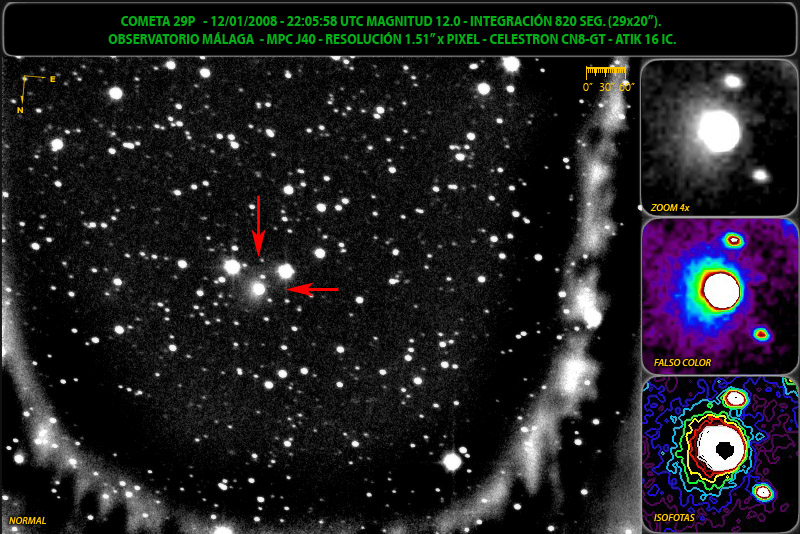Click the 'MPC J40' text in header
The width and height of the screenshot is (800, 534).
pos(291,39)
